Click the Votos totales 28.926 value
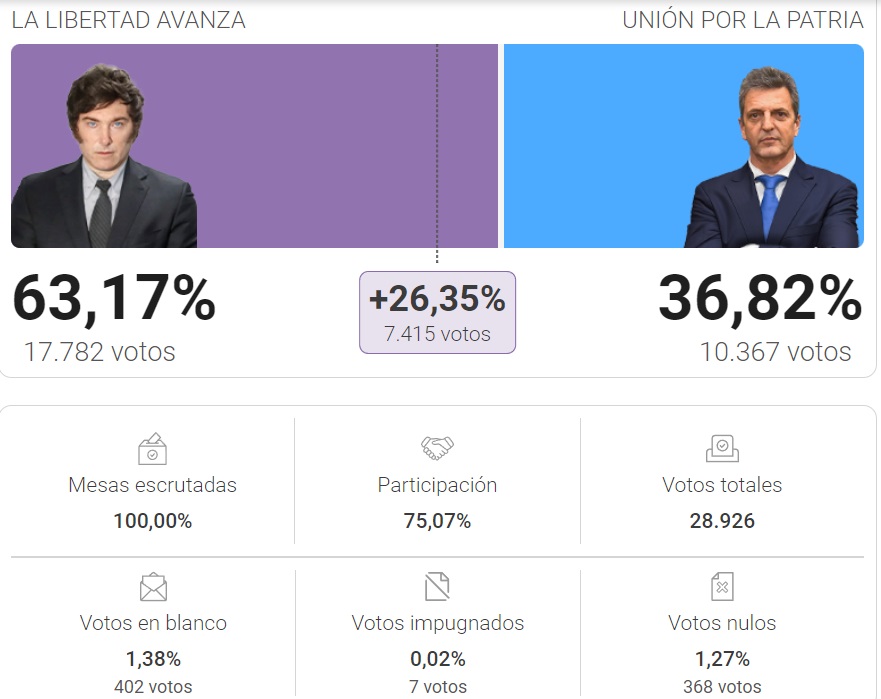This screenshot has width=881, height=699. click(722, 521)
